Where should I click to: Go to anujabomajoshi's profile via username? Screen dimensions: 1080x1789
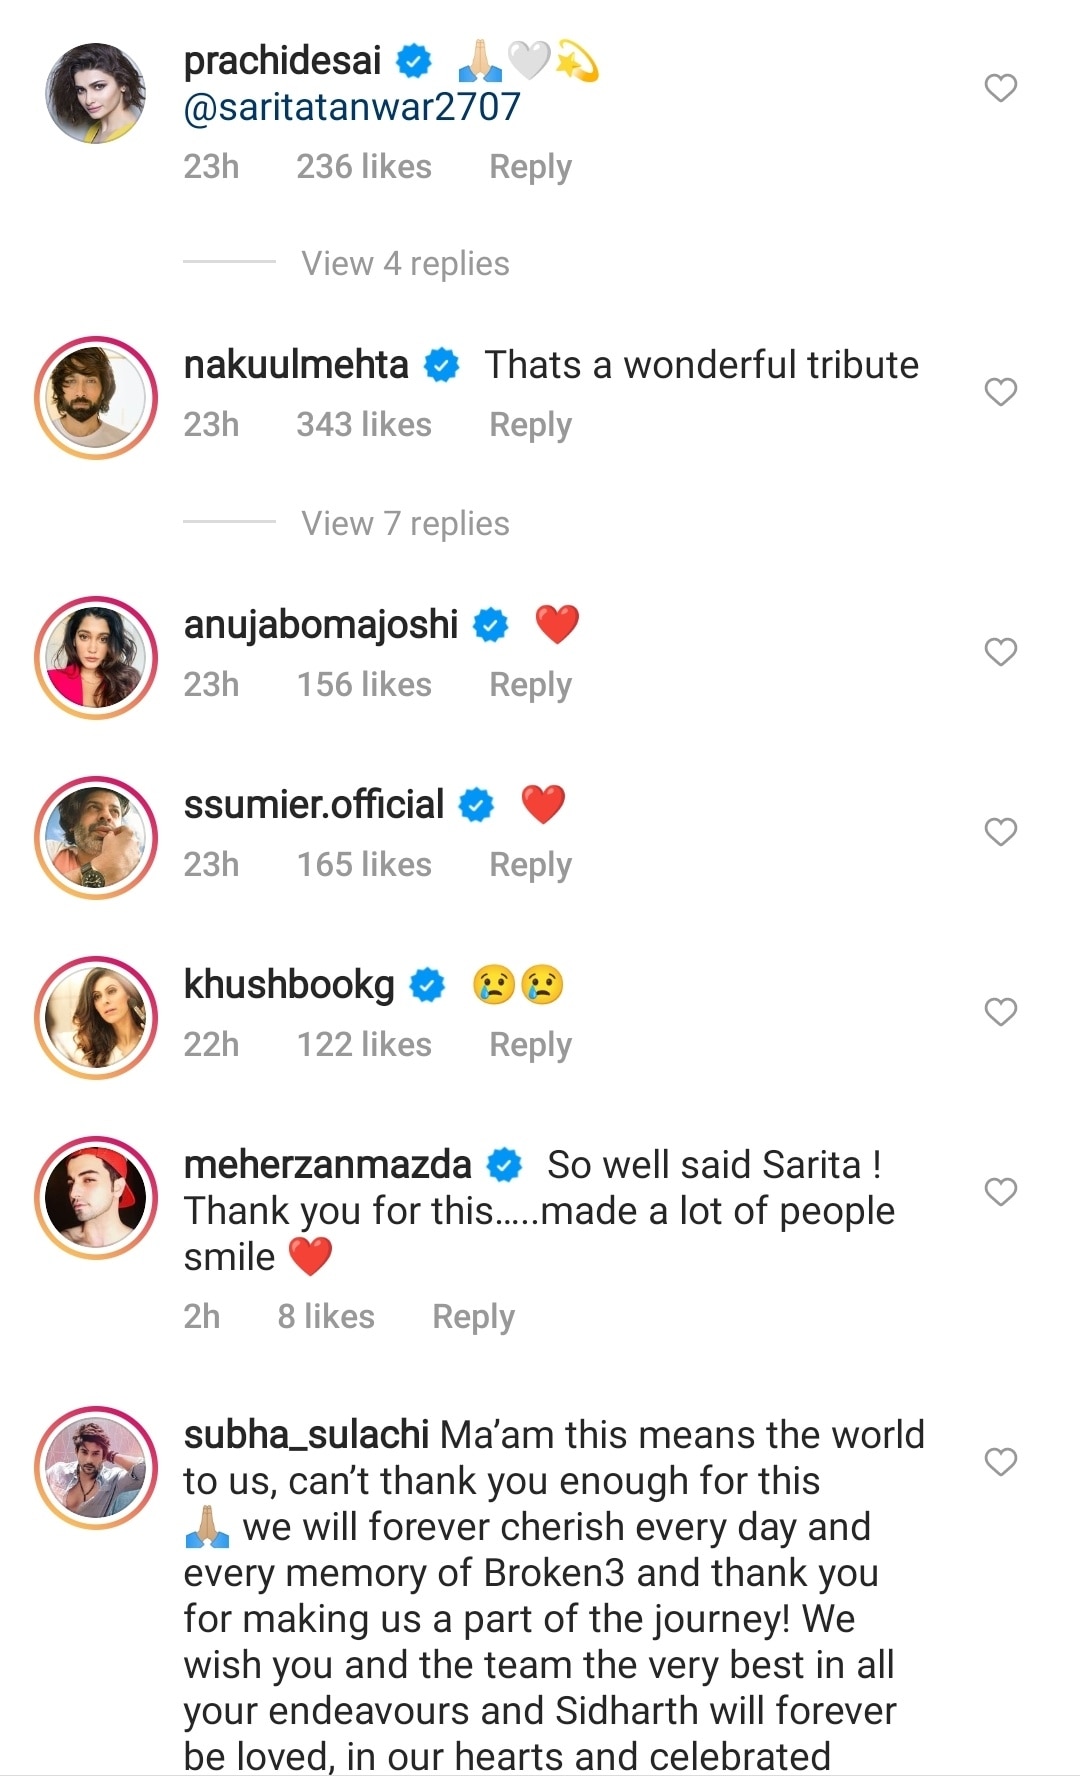click(320, 625)
